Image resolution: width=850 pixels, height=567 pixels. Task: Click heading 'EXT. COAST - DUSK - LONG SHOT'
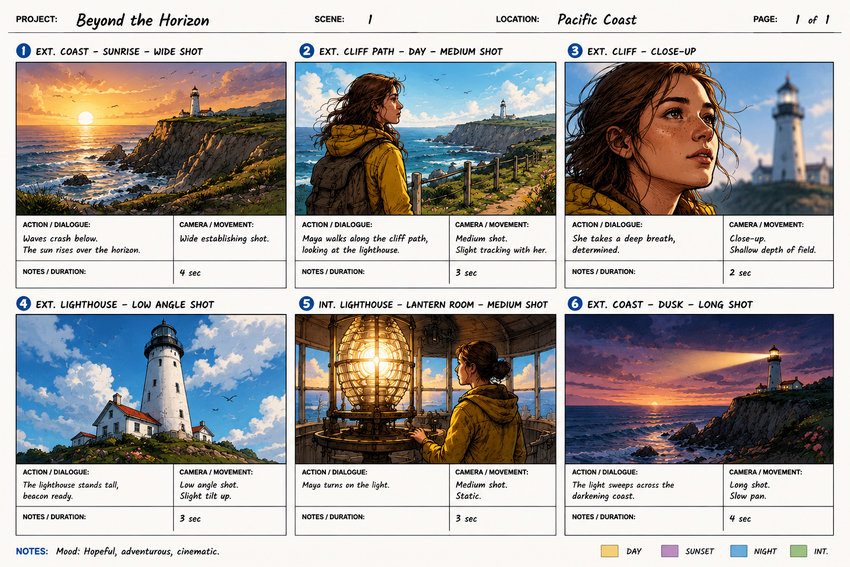670,305
